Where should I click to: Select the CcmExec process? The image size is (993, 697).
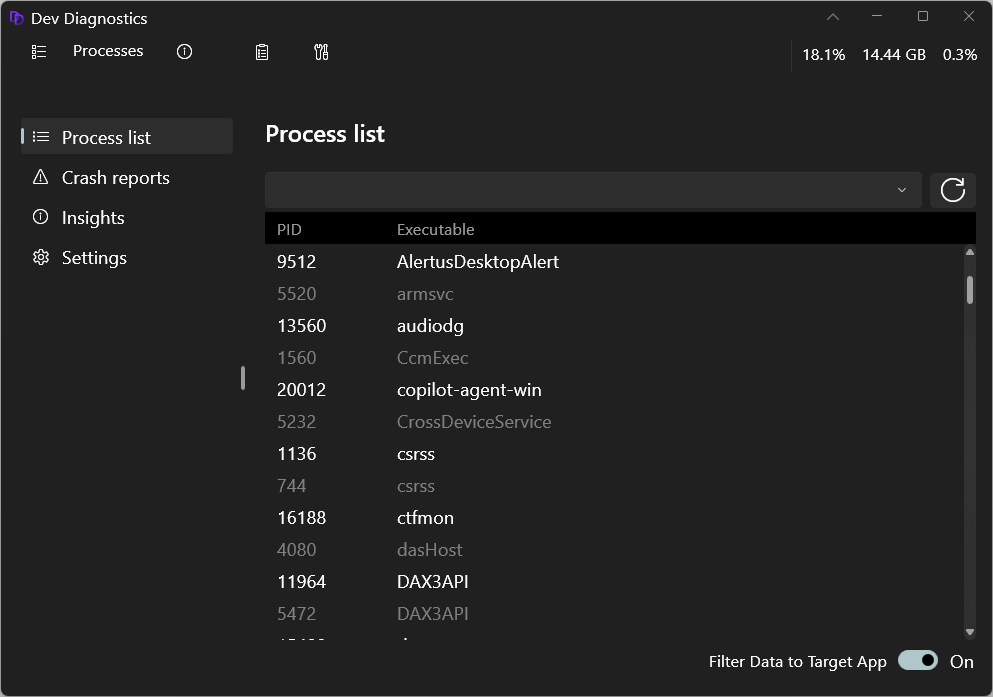click(614, 358)
